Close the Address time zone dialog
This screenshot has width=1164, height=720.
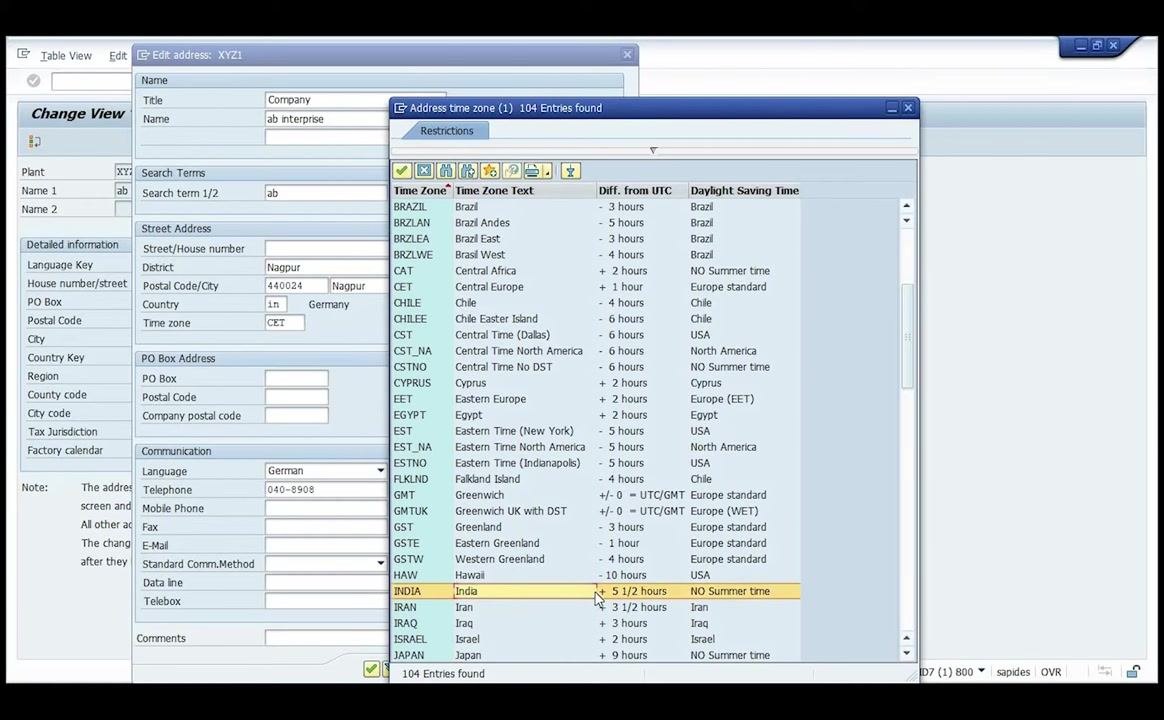coord(908,108)
